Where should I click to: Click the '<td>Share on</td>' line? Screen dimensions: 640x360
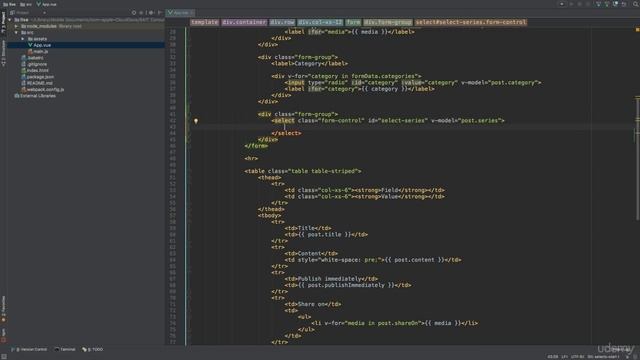(313, 304)
